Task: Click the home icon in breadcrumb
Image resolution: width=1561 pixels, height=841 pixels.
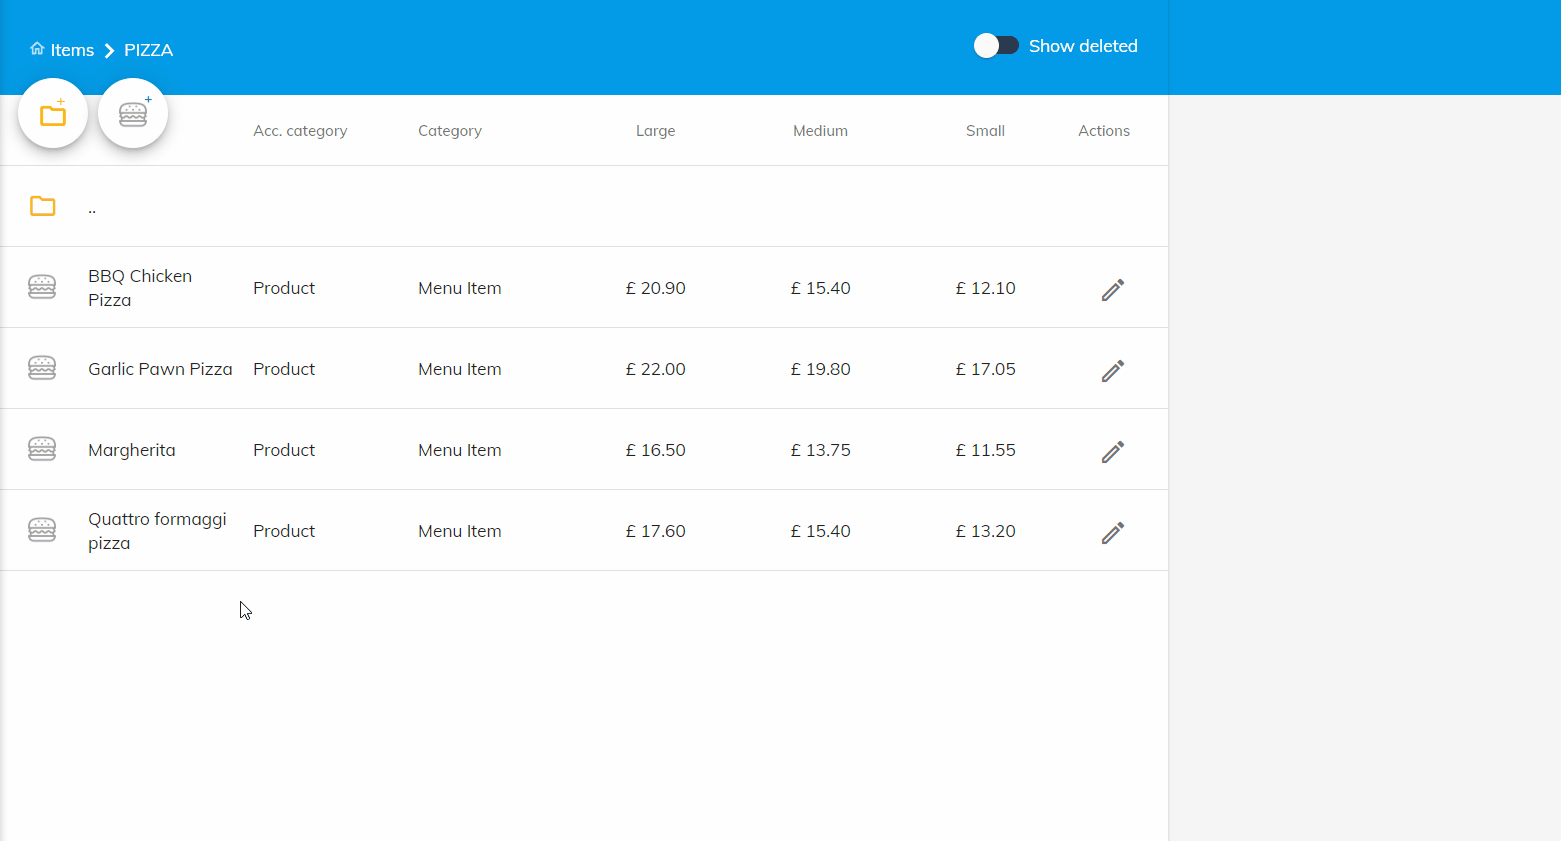Action: tap(37, 49)
